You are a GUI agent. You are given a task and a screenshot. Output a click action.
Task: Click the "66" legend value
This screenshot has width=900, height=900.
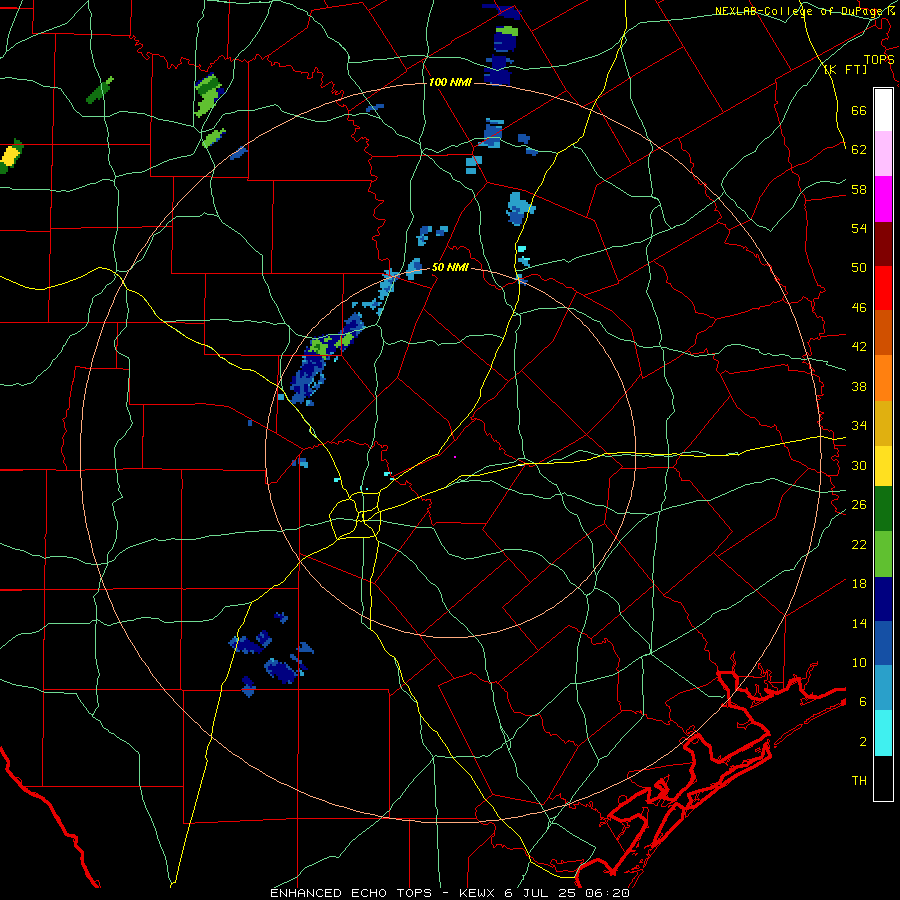pos(859,110)
